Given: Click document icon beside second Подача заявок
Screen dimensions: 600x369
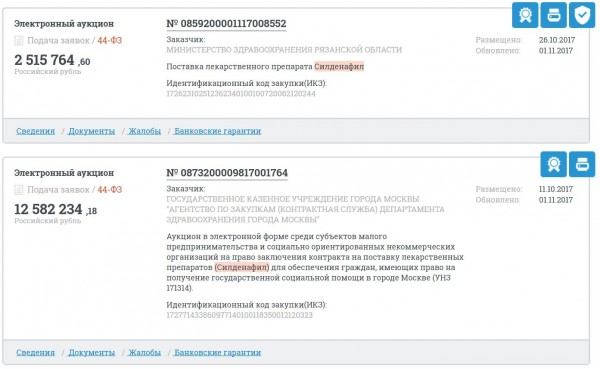Looking at the screenshot, I should click(18, 190).
